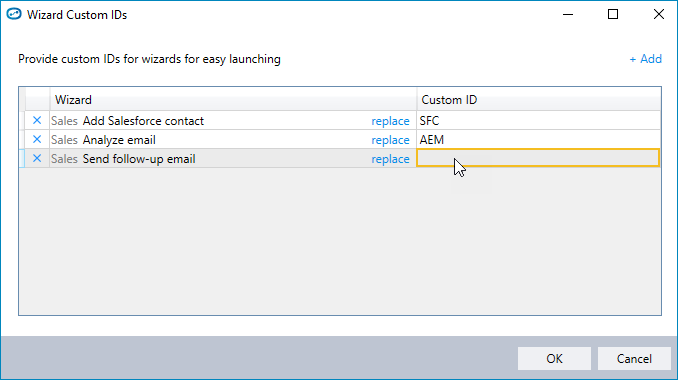Replace the Send follow-up email wizard
Image resolution: width=678 pixels, height=380 pixels.
390,159
